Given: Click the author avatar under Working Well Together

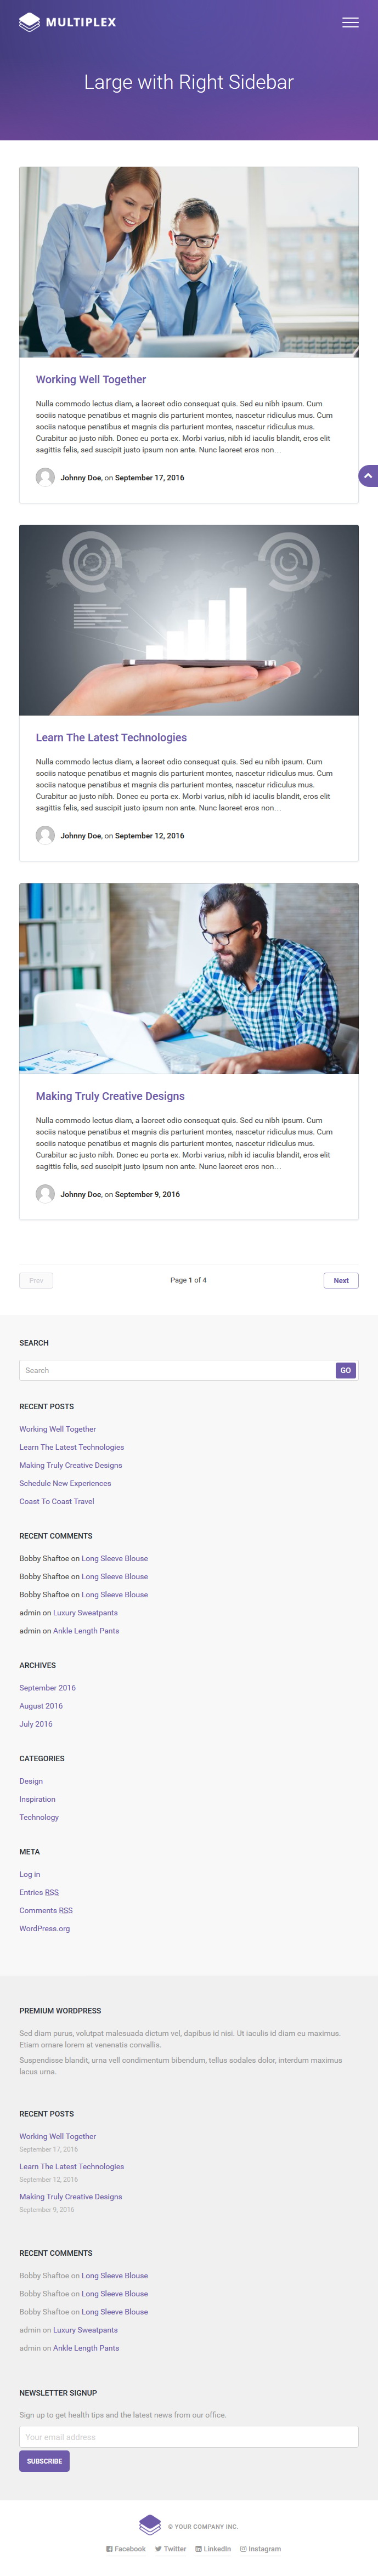Looking at the screenshot, I should pos(45,477).
